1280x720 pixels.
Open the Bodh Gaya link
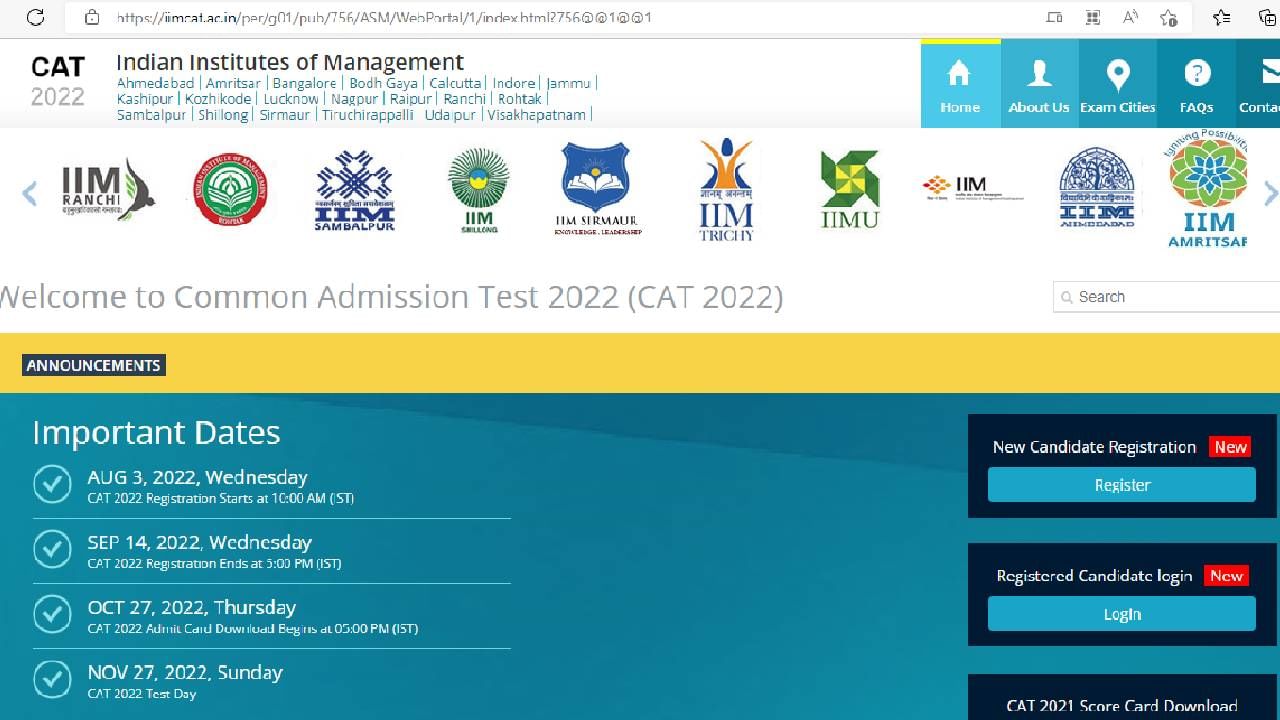pyautogui.click(x=383, y=83)
